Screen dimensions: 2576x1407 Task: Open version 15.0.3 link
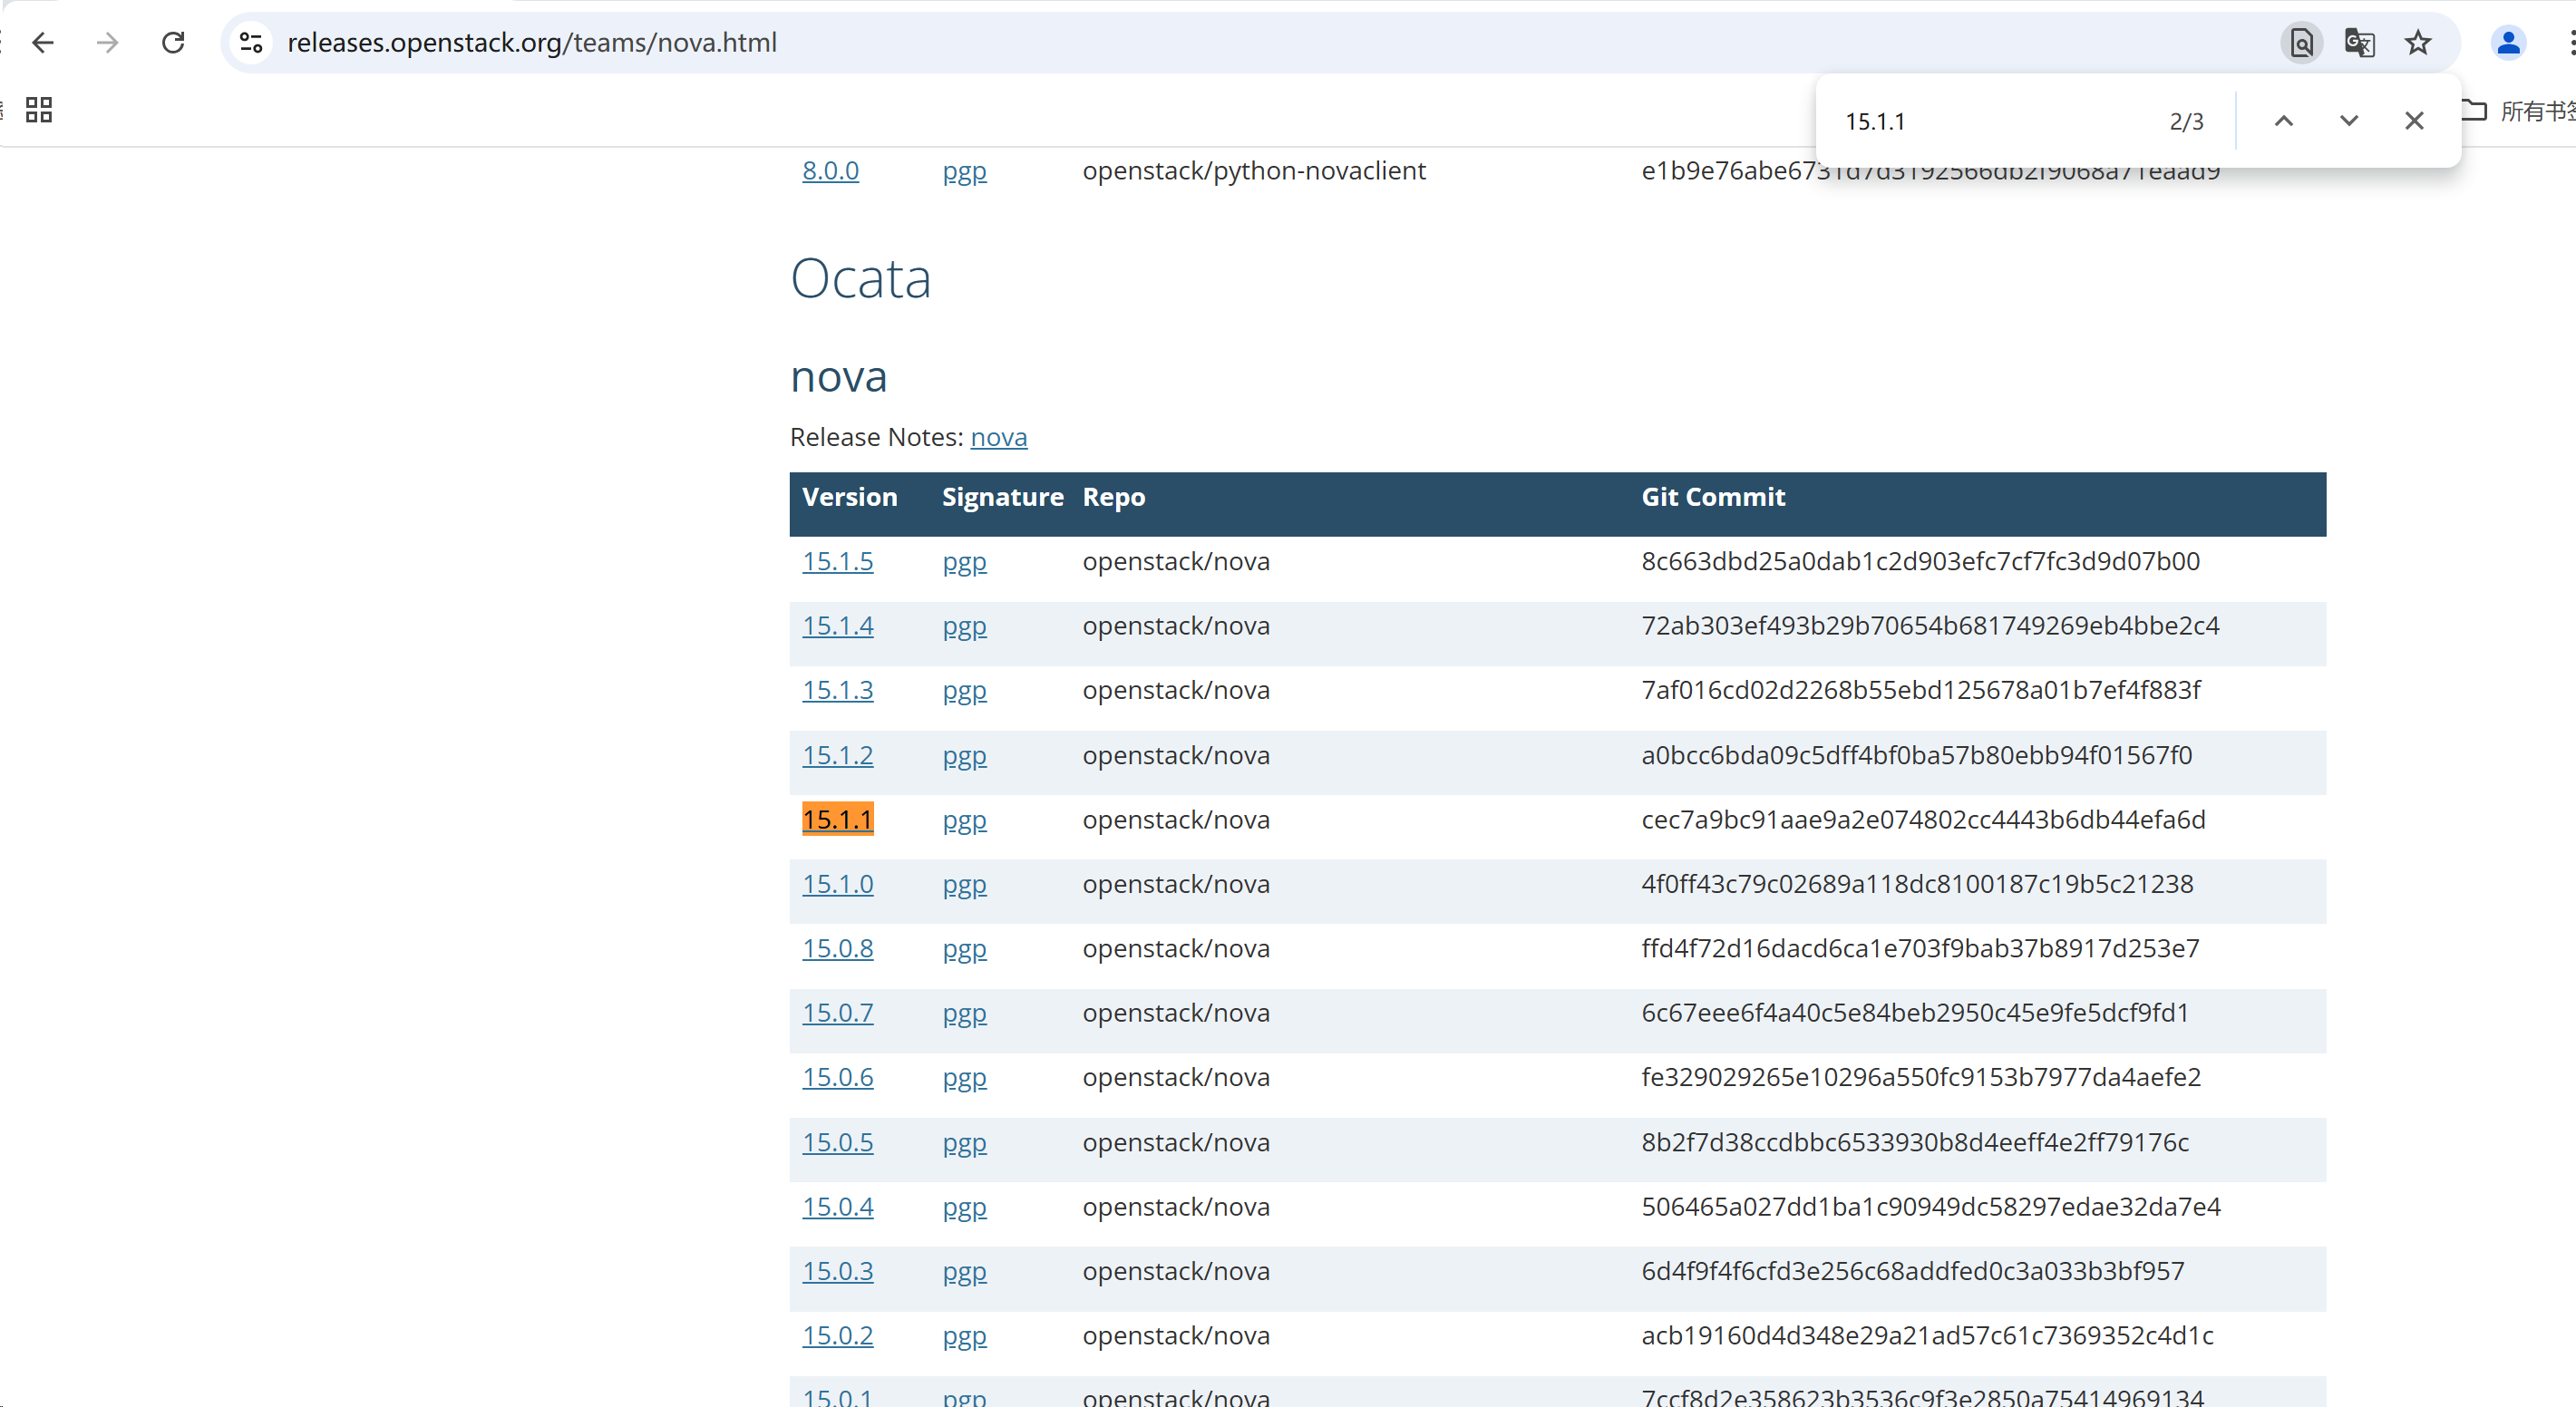[x=837, y=1271]
